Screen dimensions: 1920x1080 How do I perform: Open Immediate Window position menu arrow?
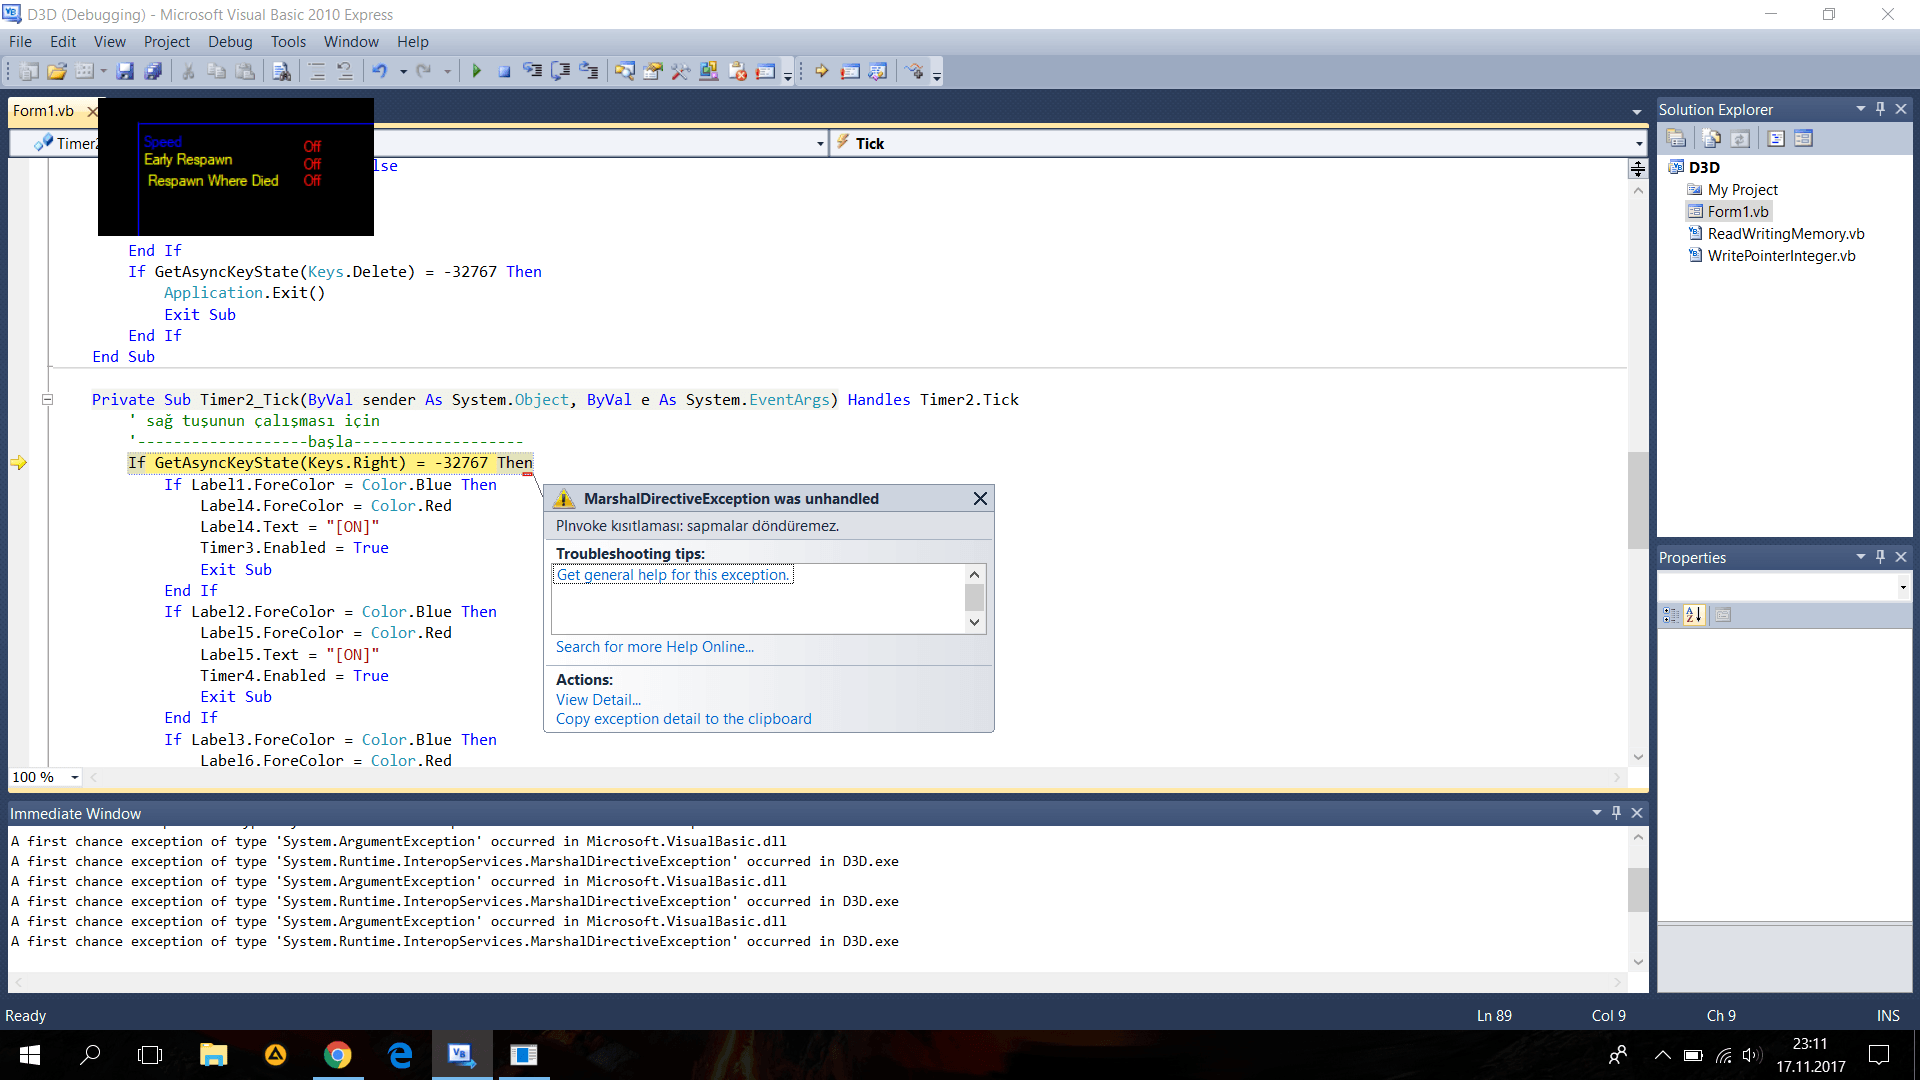coord(1596,813)
